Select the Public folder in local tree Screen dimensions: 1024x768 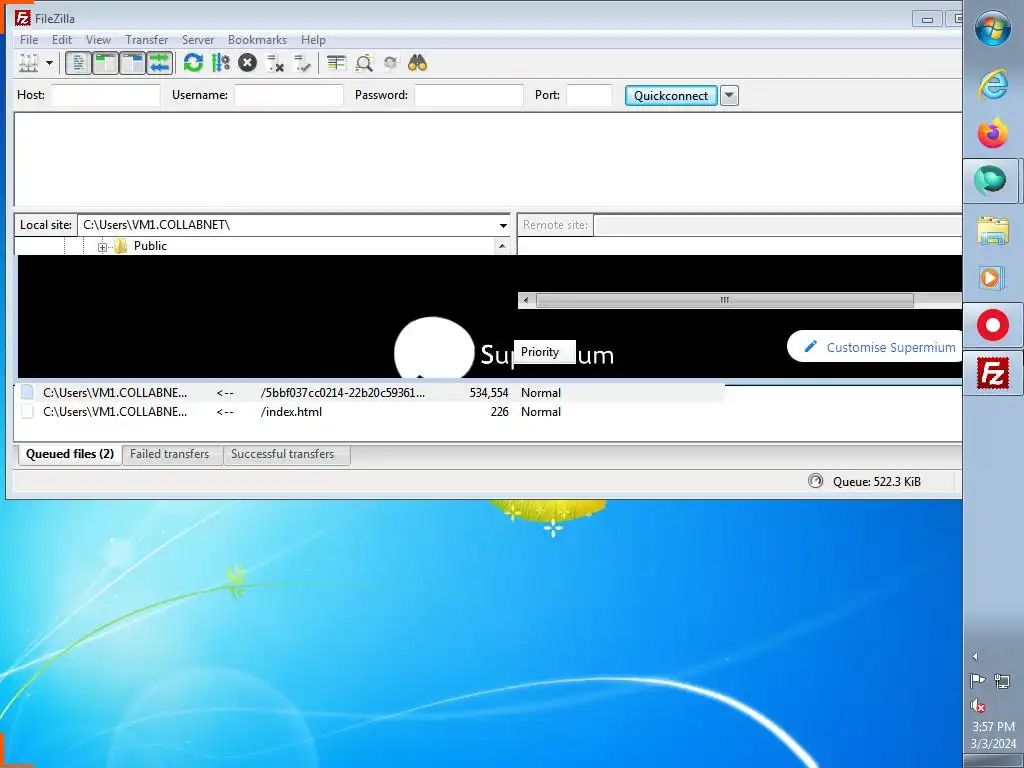(x=150, y=246)
